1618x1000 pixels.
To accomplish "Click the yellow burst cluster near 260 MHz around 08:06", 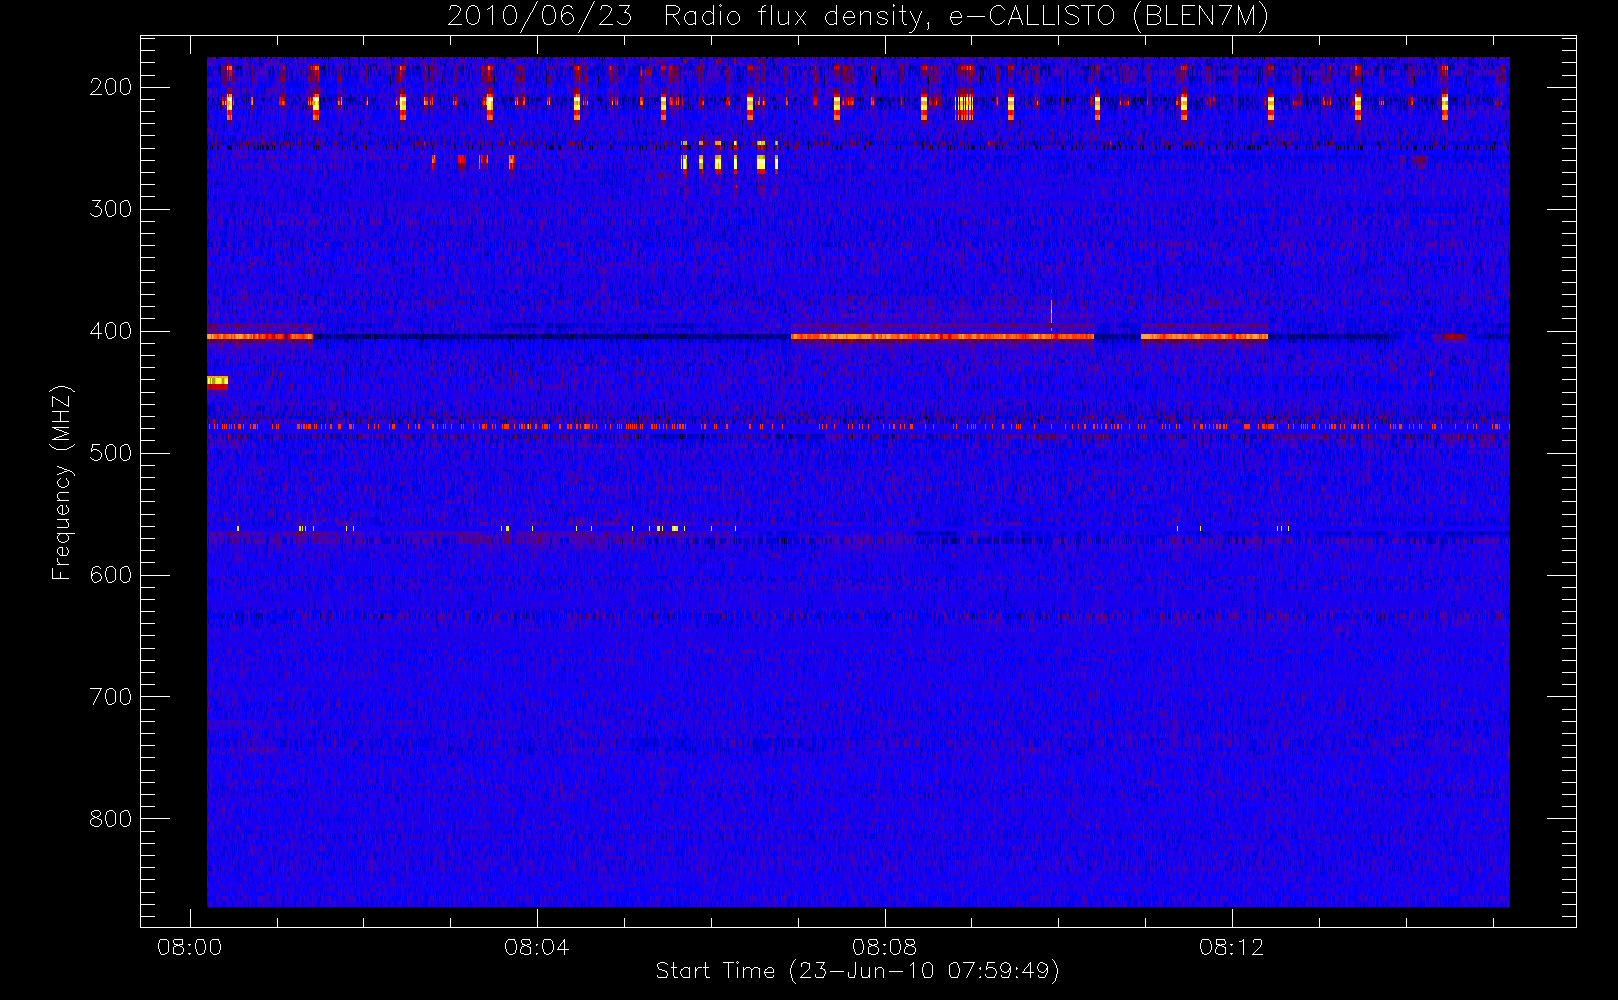I will pyautogui.click(x=730, y=160).
